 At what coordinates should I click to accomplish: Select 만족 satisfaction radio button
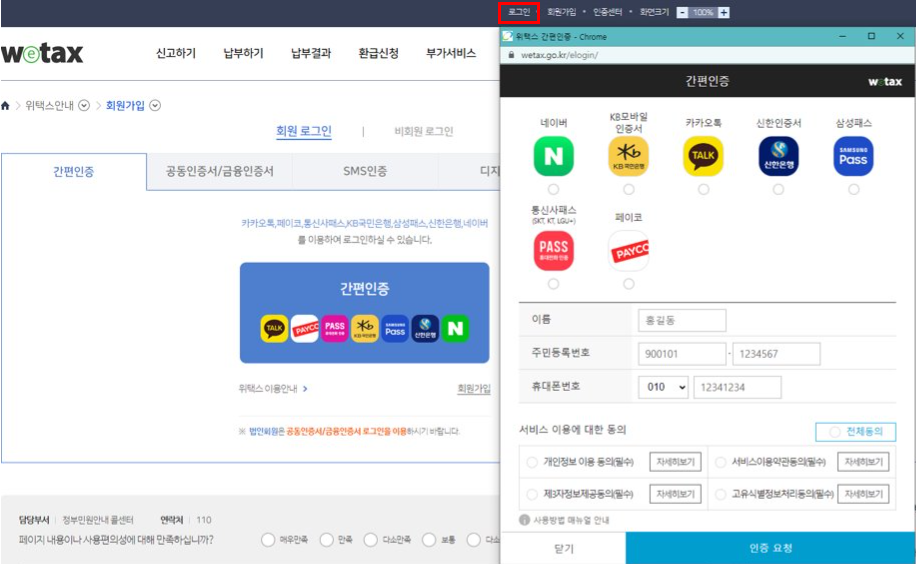tap(327, 539)
